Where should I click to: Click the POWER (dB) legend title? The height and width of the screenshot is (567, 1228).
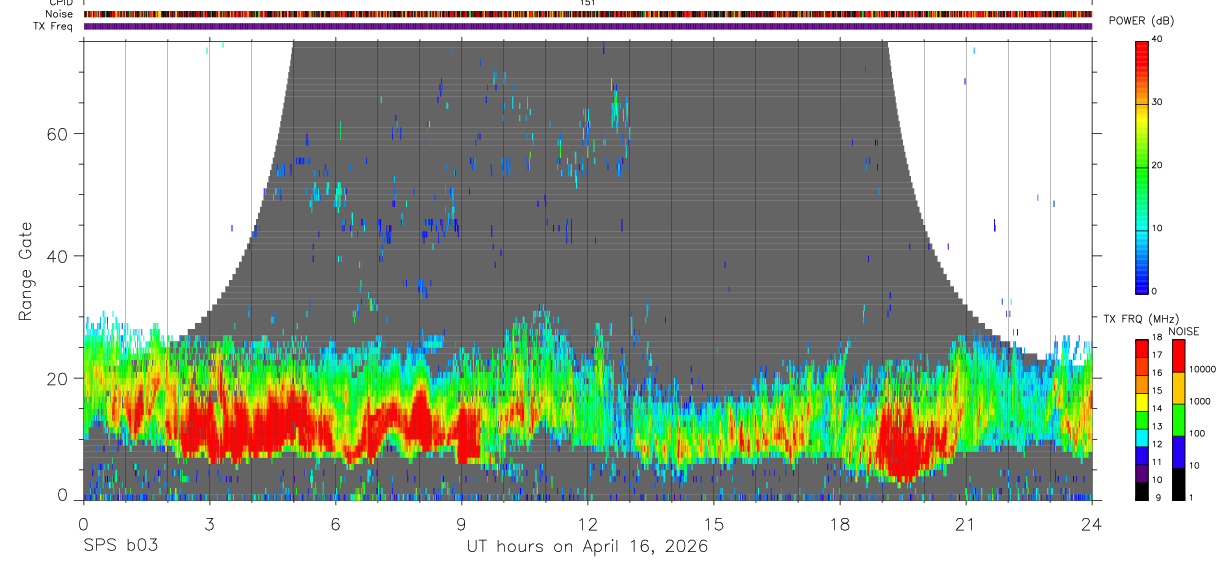pyautogui.click(x=1141, y=21)
